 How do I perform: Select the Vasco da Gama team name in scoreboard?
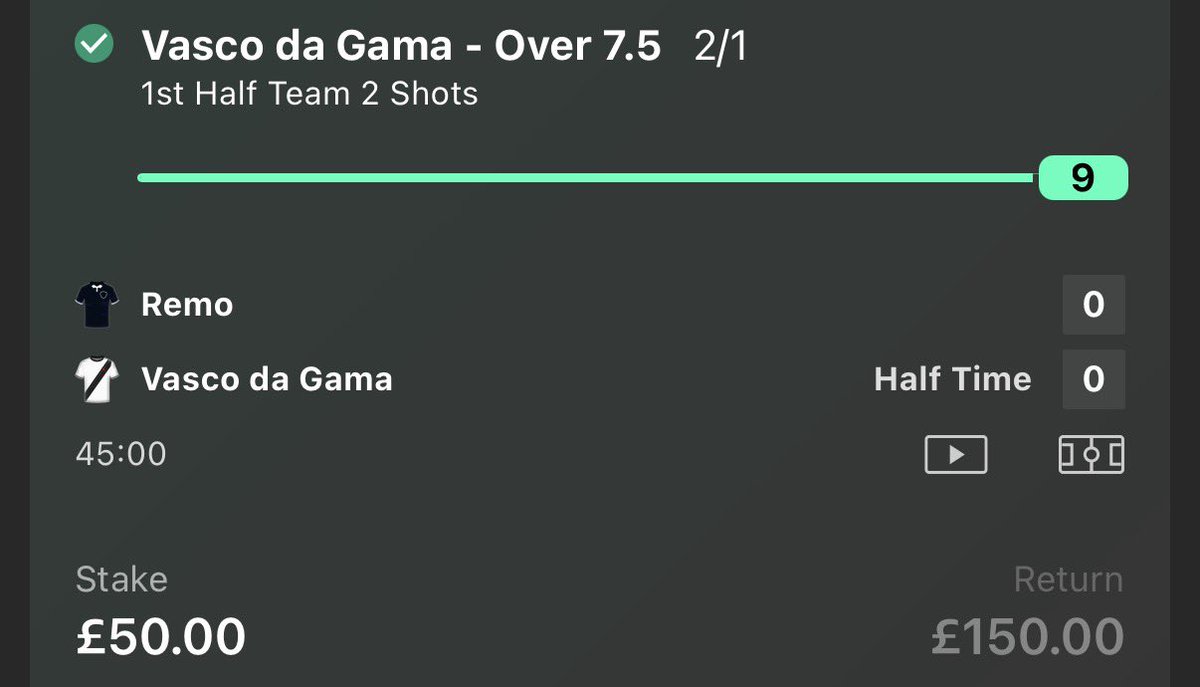pyautogui.click(x=267, y=379)
